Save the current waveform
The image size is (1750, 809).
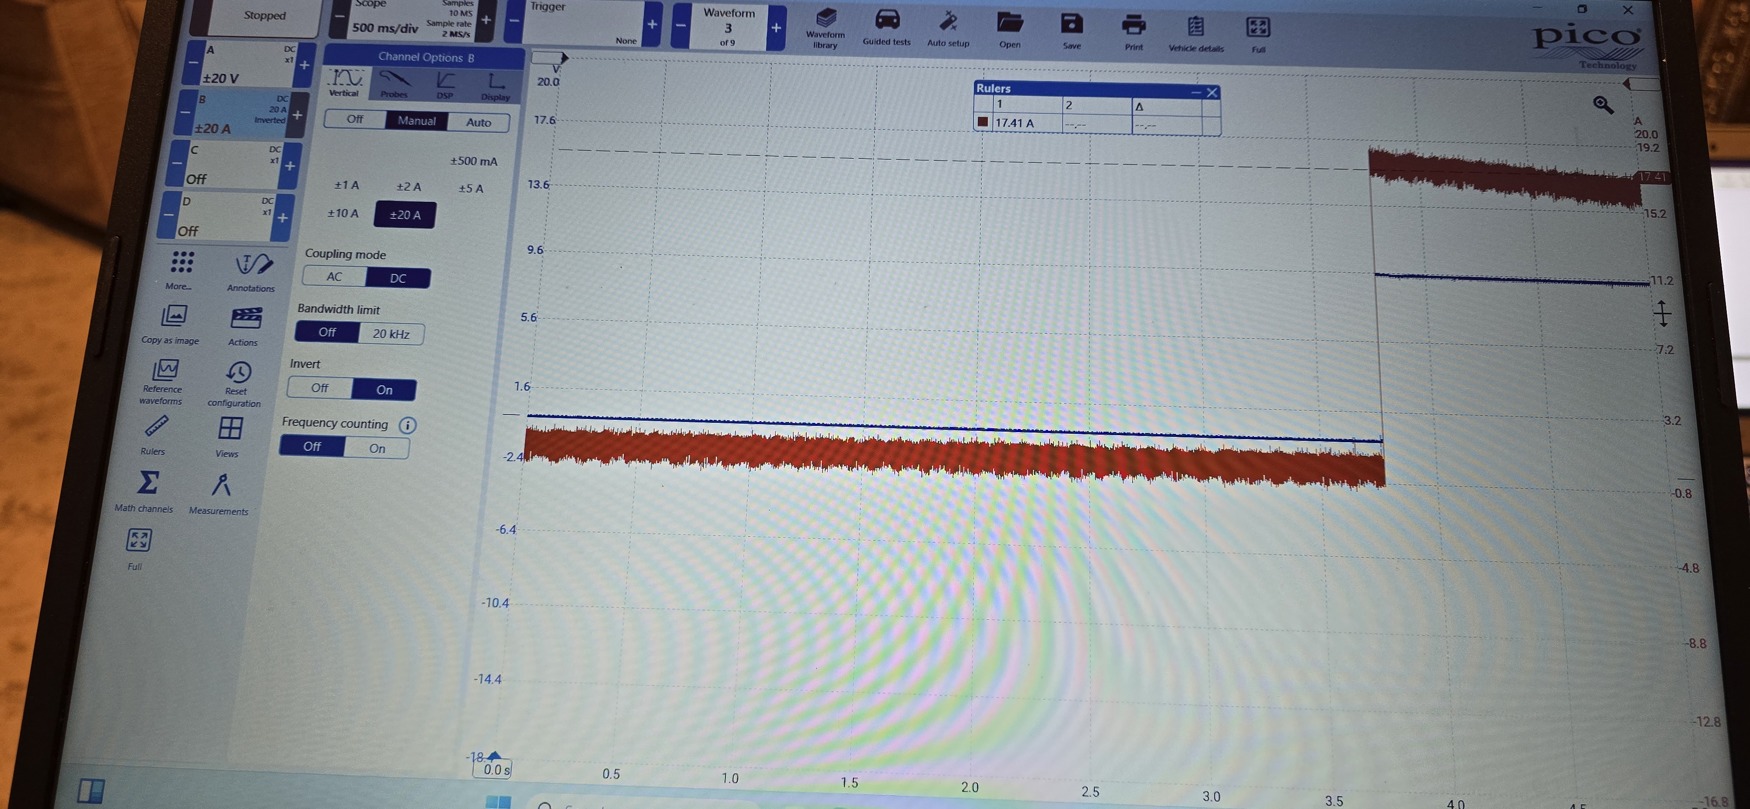[x=1072, y=30]
